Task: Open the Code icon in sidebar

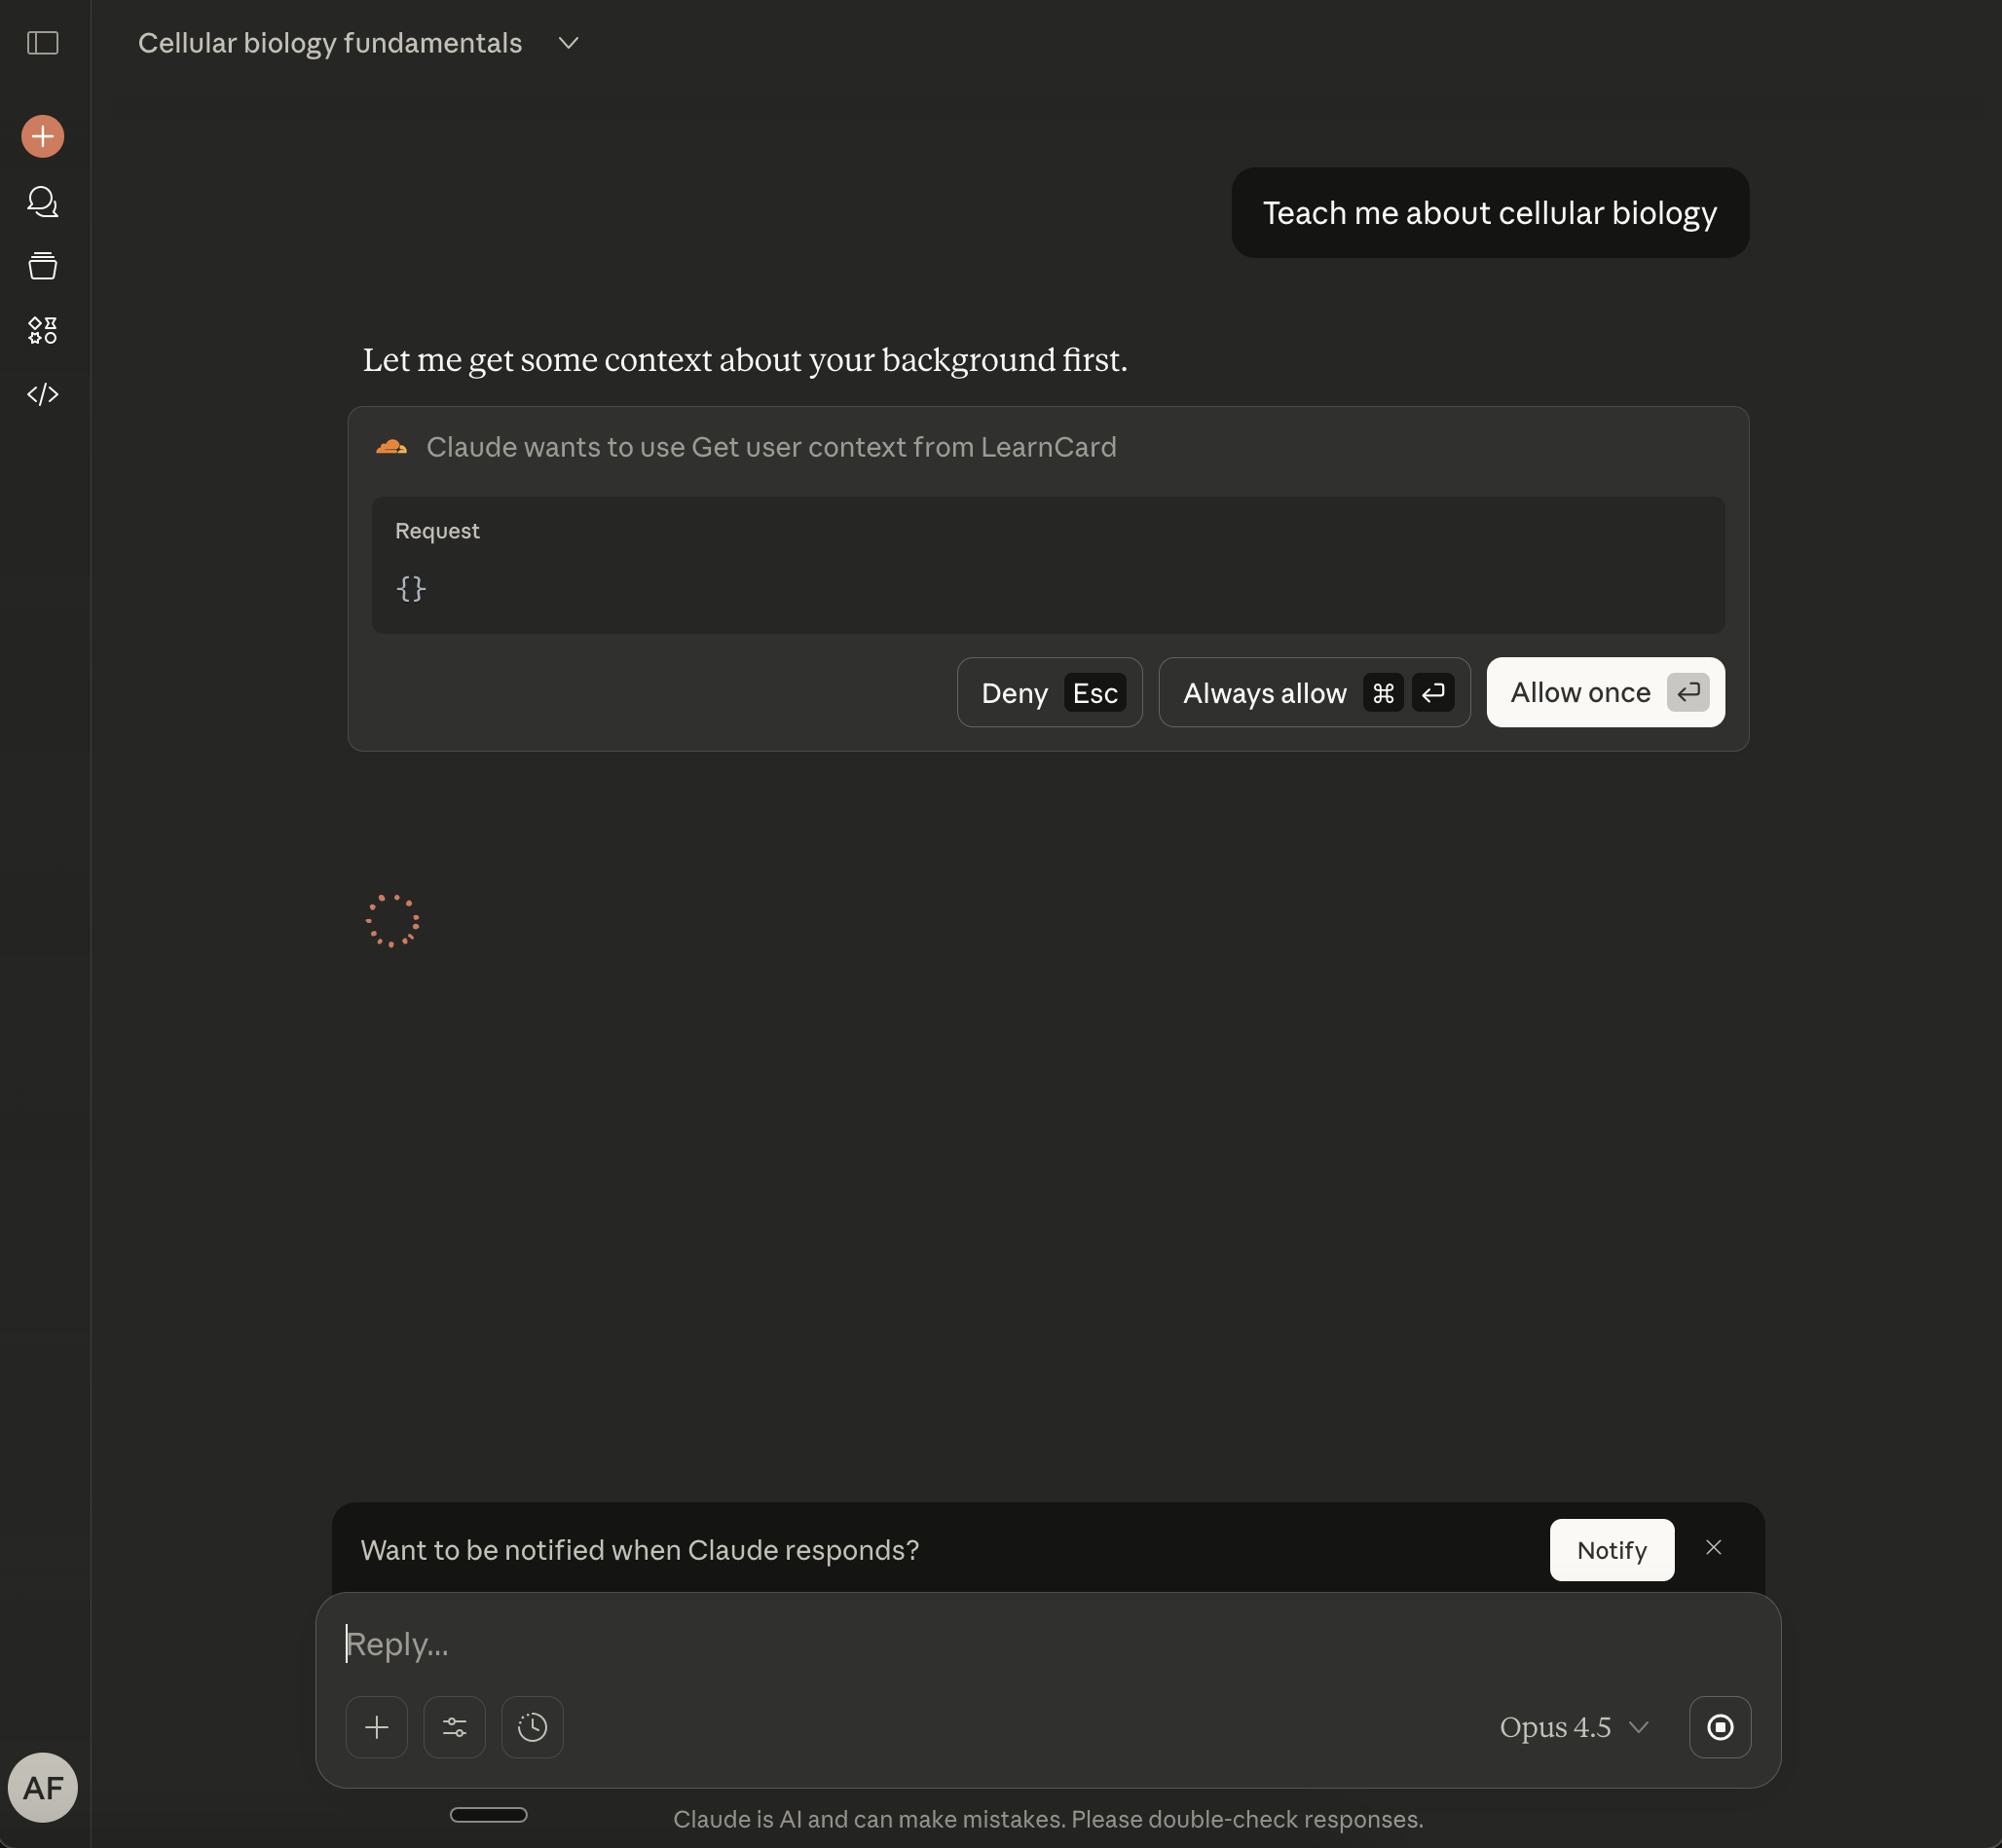Action: click(x=43, y=394)
